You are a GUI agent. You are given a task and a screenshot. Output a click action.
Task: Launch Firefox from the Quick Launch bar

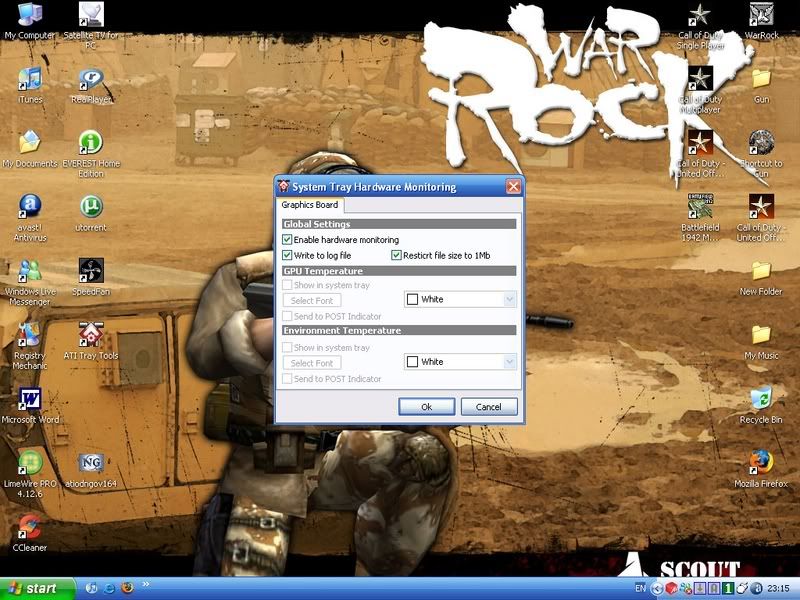(127, 588)
